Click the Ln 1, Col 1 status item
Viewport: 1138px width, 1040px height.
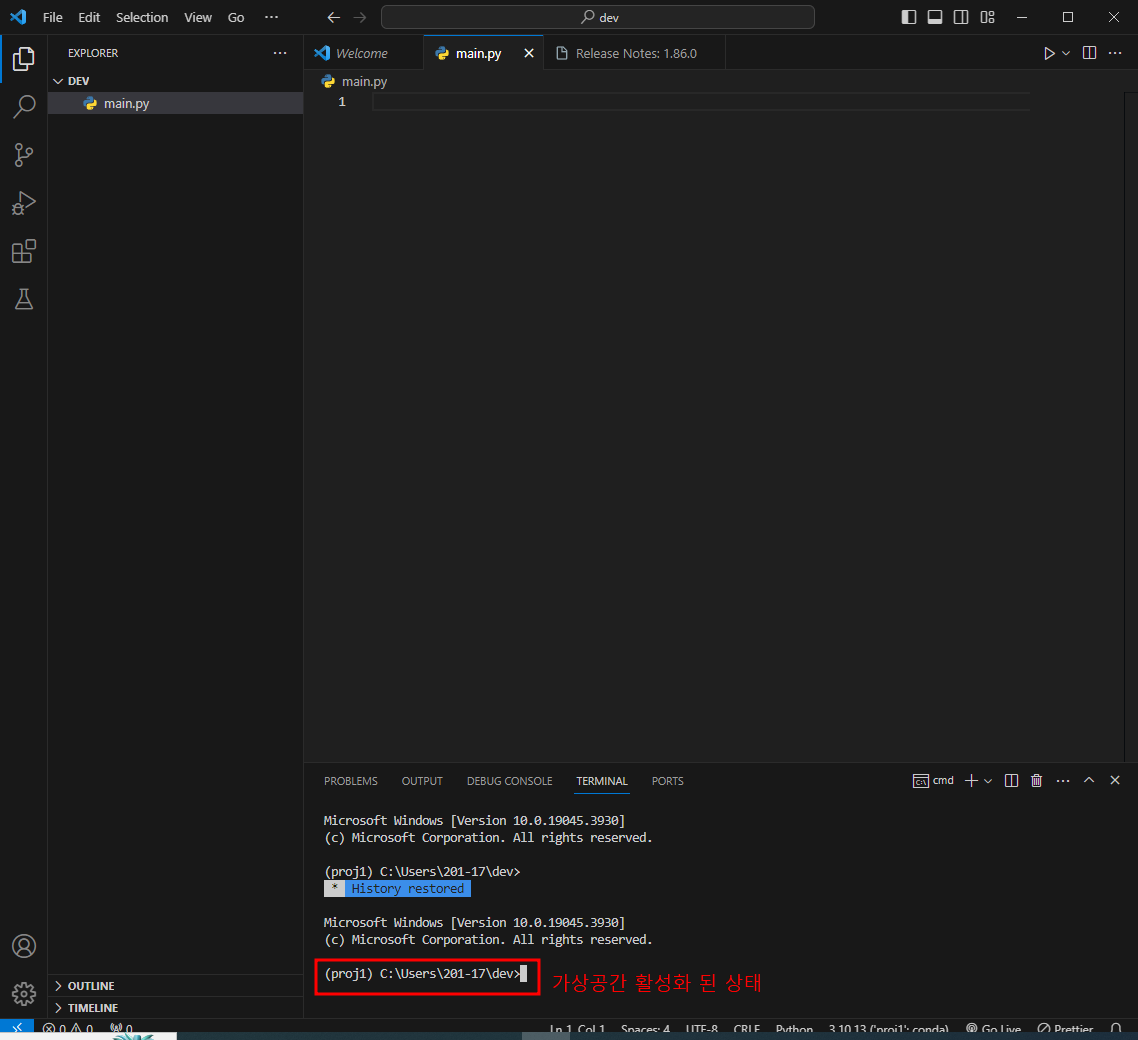pos(577,1028)
